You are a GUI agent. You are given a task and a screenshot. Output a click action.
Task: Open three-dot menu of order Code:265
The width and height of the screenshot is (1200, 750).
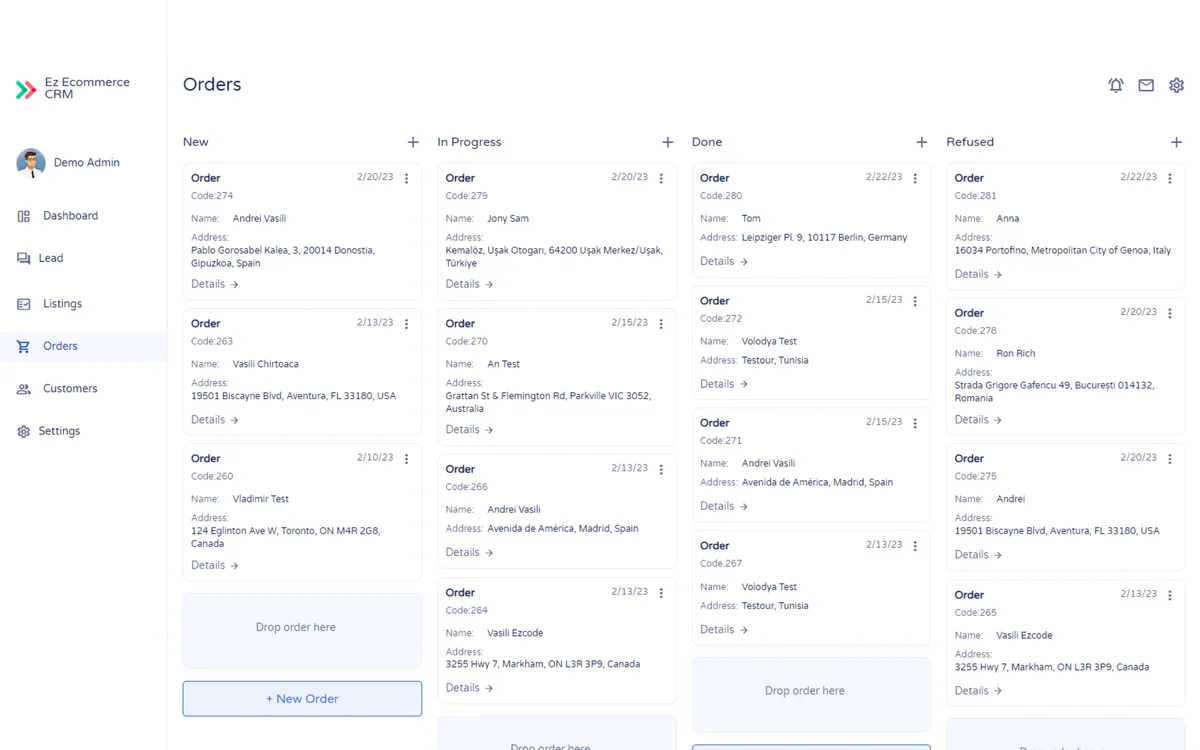click(1170, 596)
